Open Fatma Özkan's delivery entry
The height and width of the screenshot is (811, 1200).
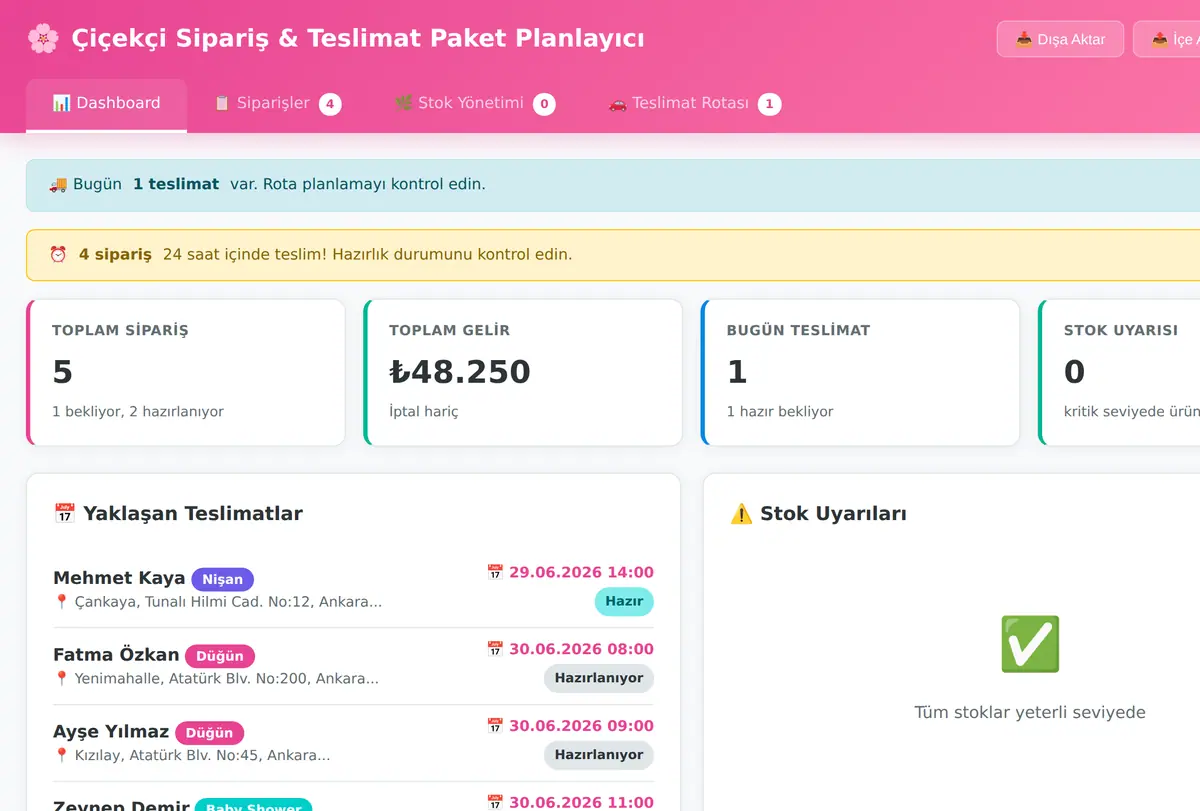coord(353,666)
